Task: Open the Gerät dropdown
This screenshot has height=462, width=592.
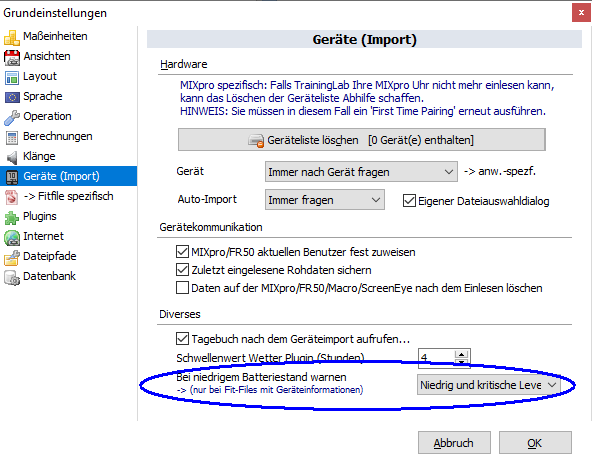Action: tap(361, 172)
